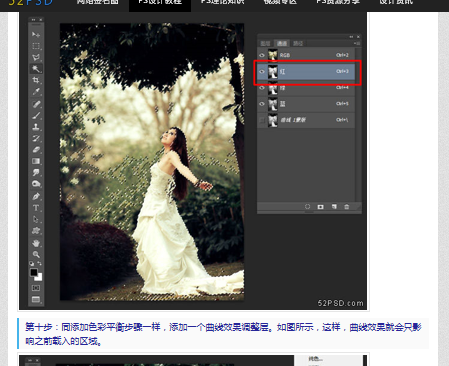Image resolution: width=449 pixels, height=366 pixels.
Task: Select the Brush tool
Action: pyautogui.click(x=36, y=115)
